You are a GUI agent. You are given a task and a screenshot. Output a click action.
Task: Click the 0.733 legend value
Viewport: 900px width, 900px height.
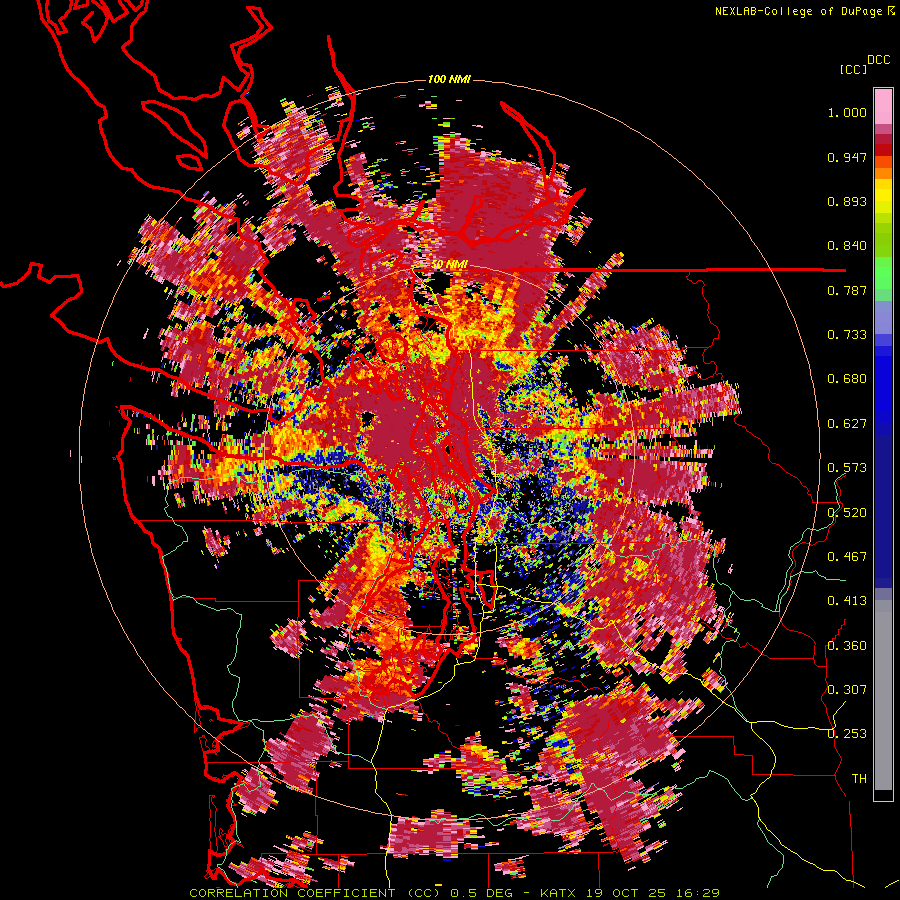847,335
